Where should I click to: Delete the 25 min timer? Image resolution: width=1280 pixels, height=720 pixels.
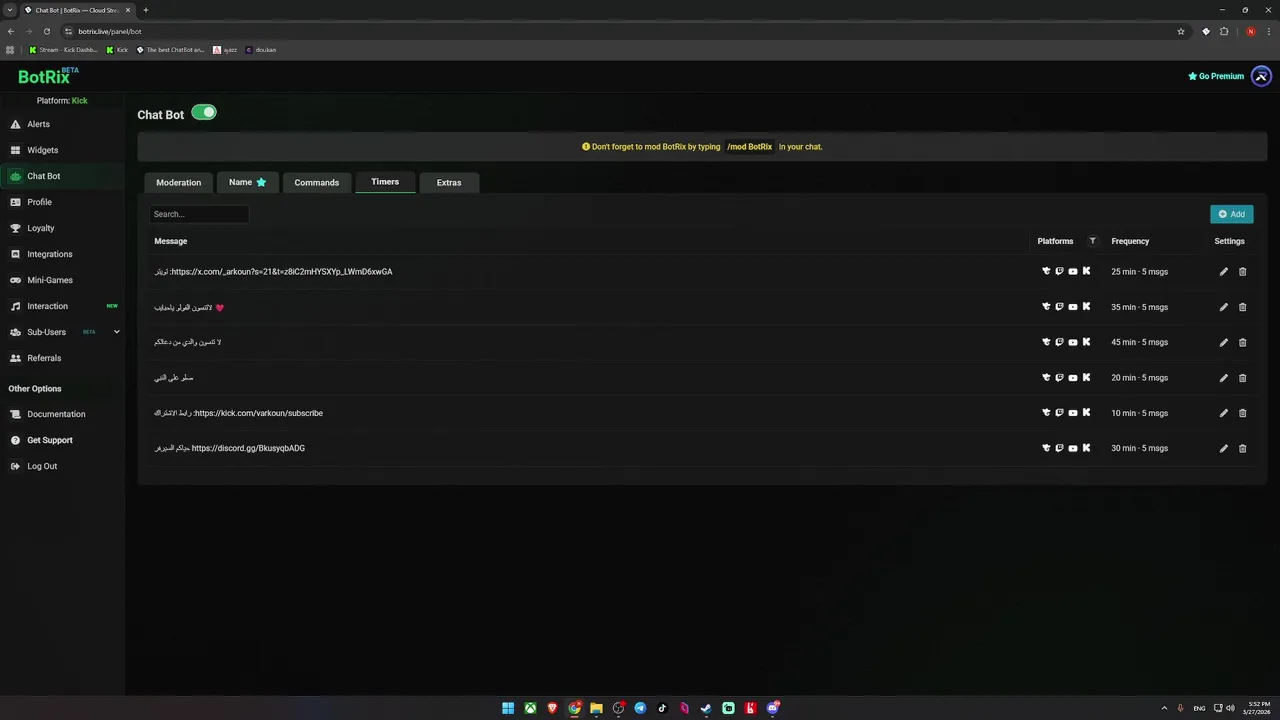pyautogui.click(x=1243, y=272)
